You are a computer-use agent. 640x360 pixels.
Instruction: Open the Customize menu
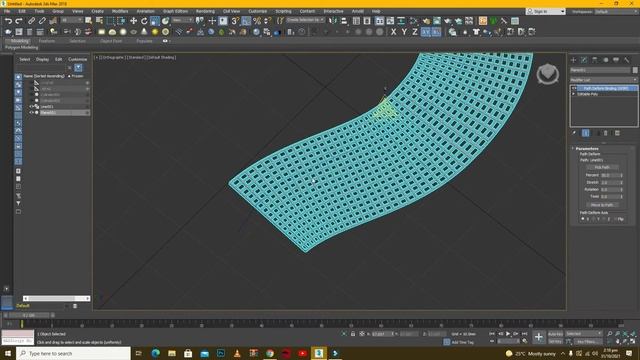[258, 11]
